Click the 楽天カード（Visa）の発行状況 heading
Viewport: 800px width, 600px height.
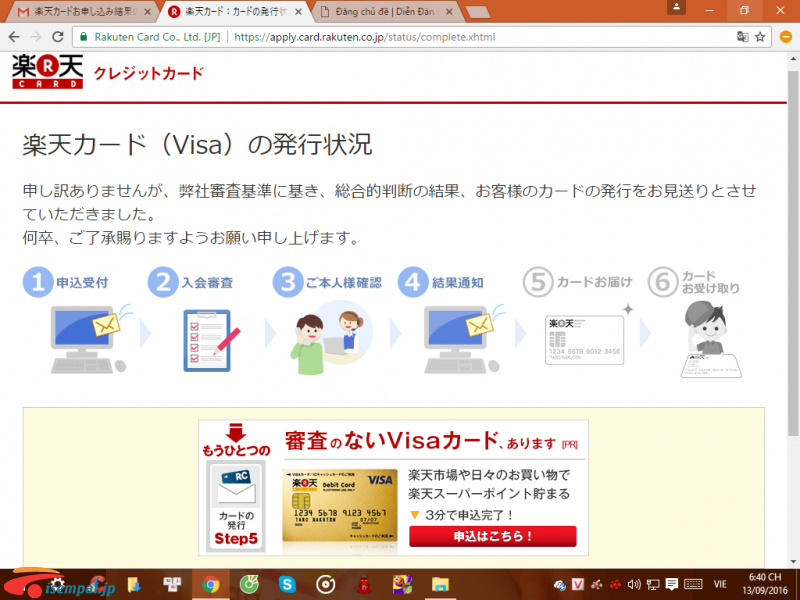coord(197,145)
